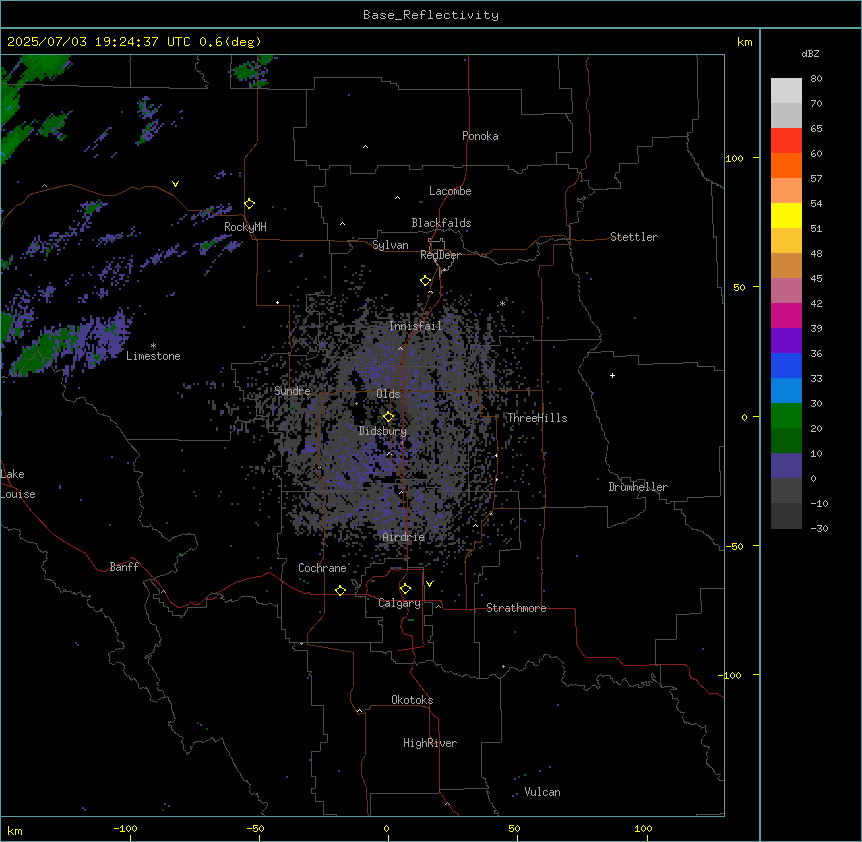The width and height of the screenshot is (862, 842).
Task: Pick the blue 33–36 dBZ legend swatch
Action: (786, 365)
